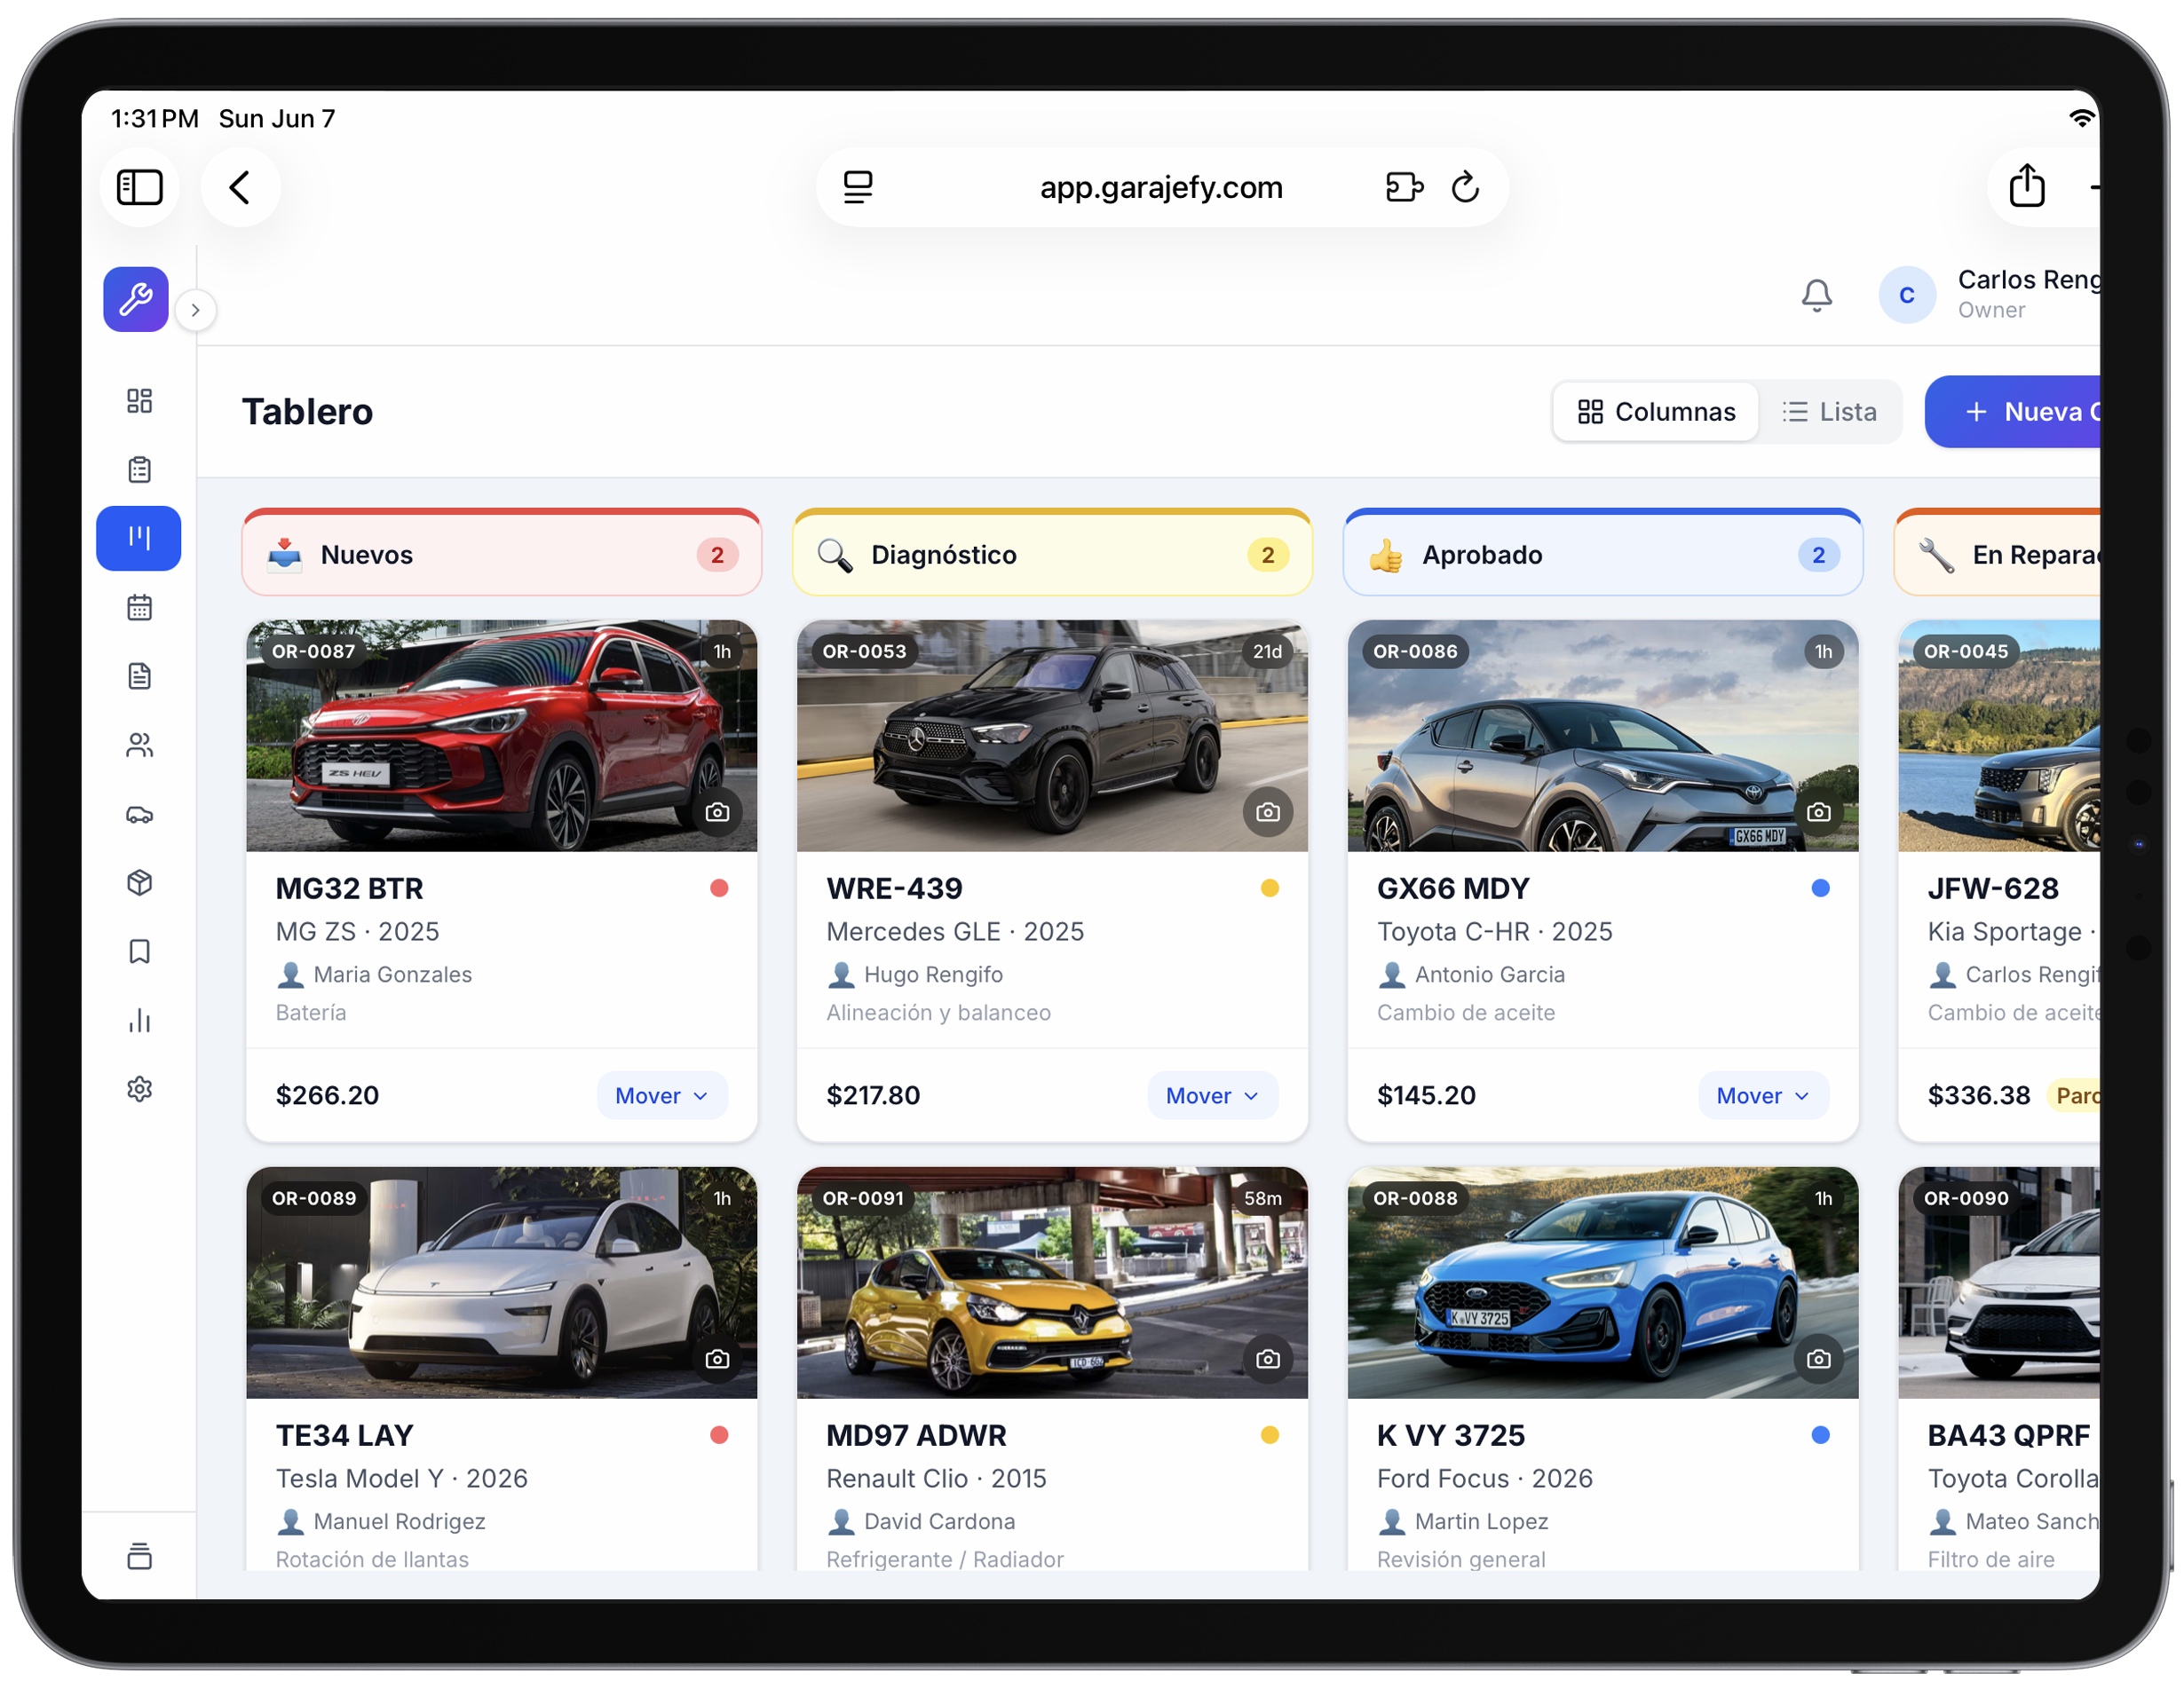Click the customer name Antonio Garcia
Viewport: 2184px width, 1689px height.
tap(1490, 975)
